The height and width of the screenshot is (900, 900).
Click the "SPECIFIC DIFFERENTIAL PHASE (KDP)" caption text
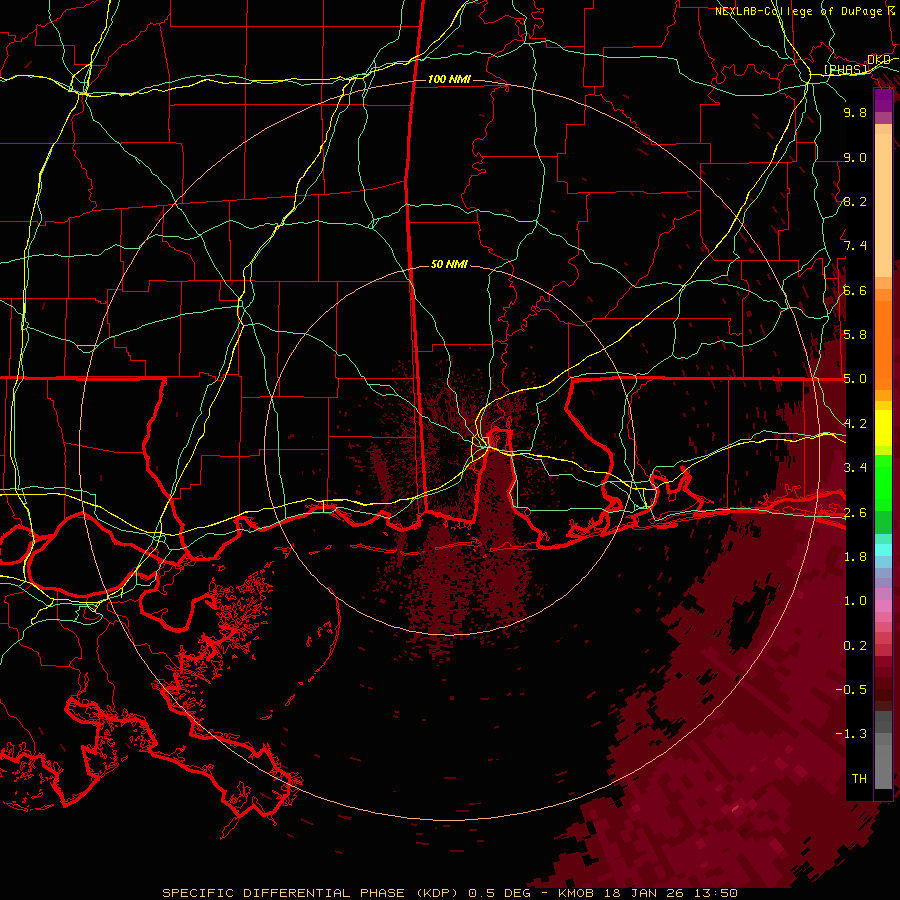point(310,893)
